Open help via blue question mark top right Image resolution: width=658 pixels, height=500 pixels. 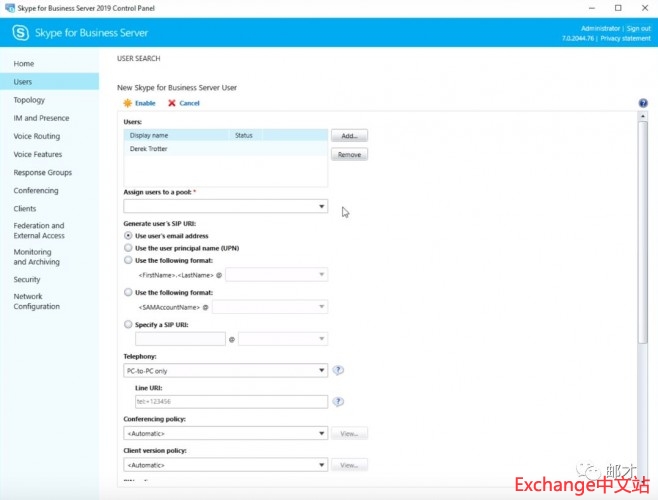tap(642, 103)
